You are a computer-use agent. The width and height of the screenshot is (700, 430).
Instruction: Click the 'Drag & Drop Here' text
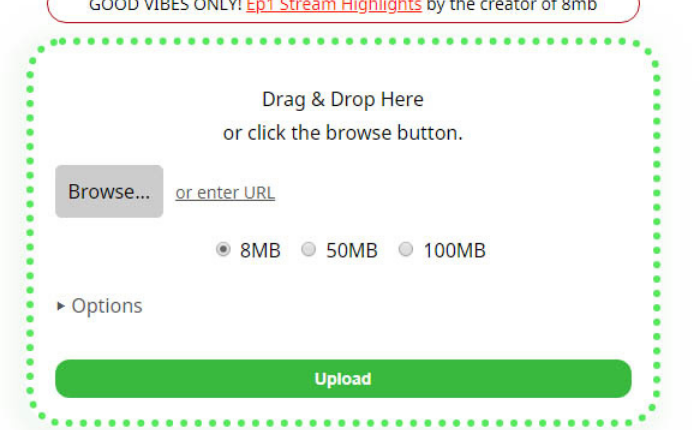click(x=343, y=99)
